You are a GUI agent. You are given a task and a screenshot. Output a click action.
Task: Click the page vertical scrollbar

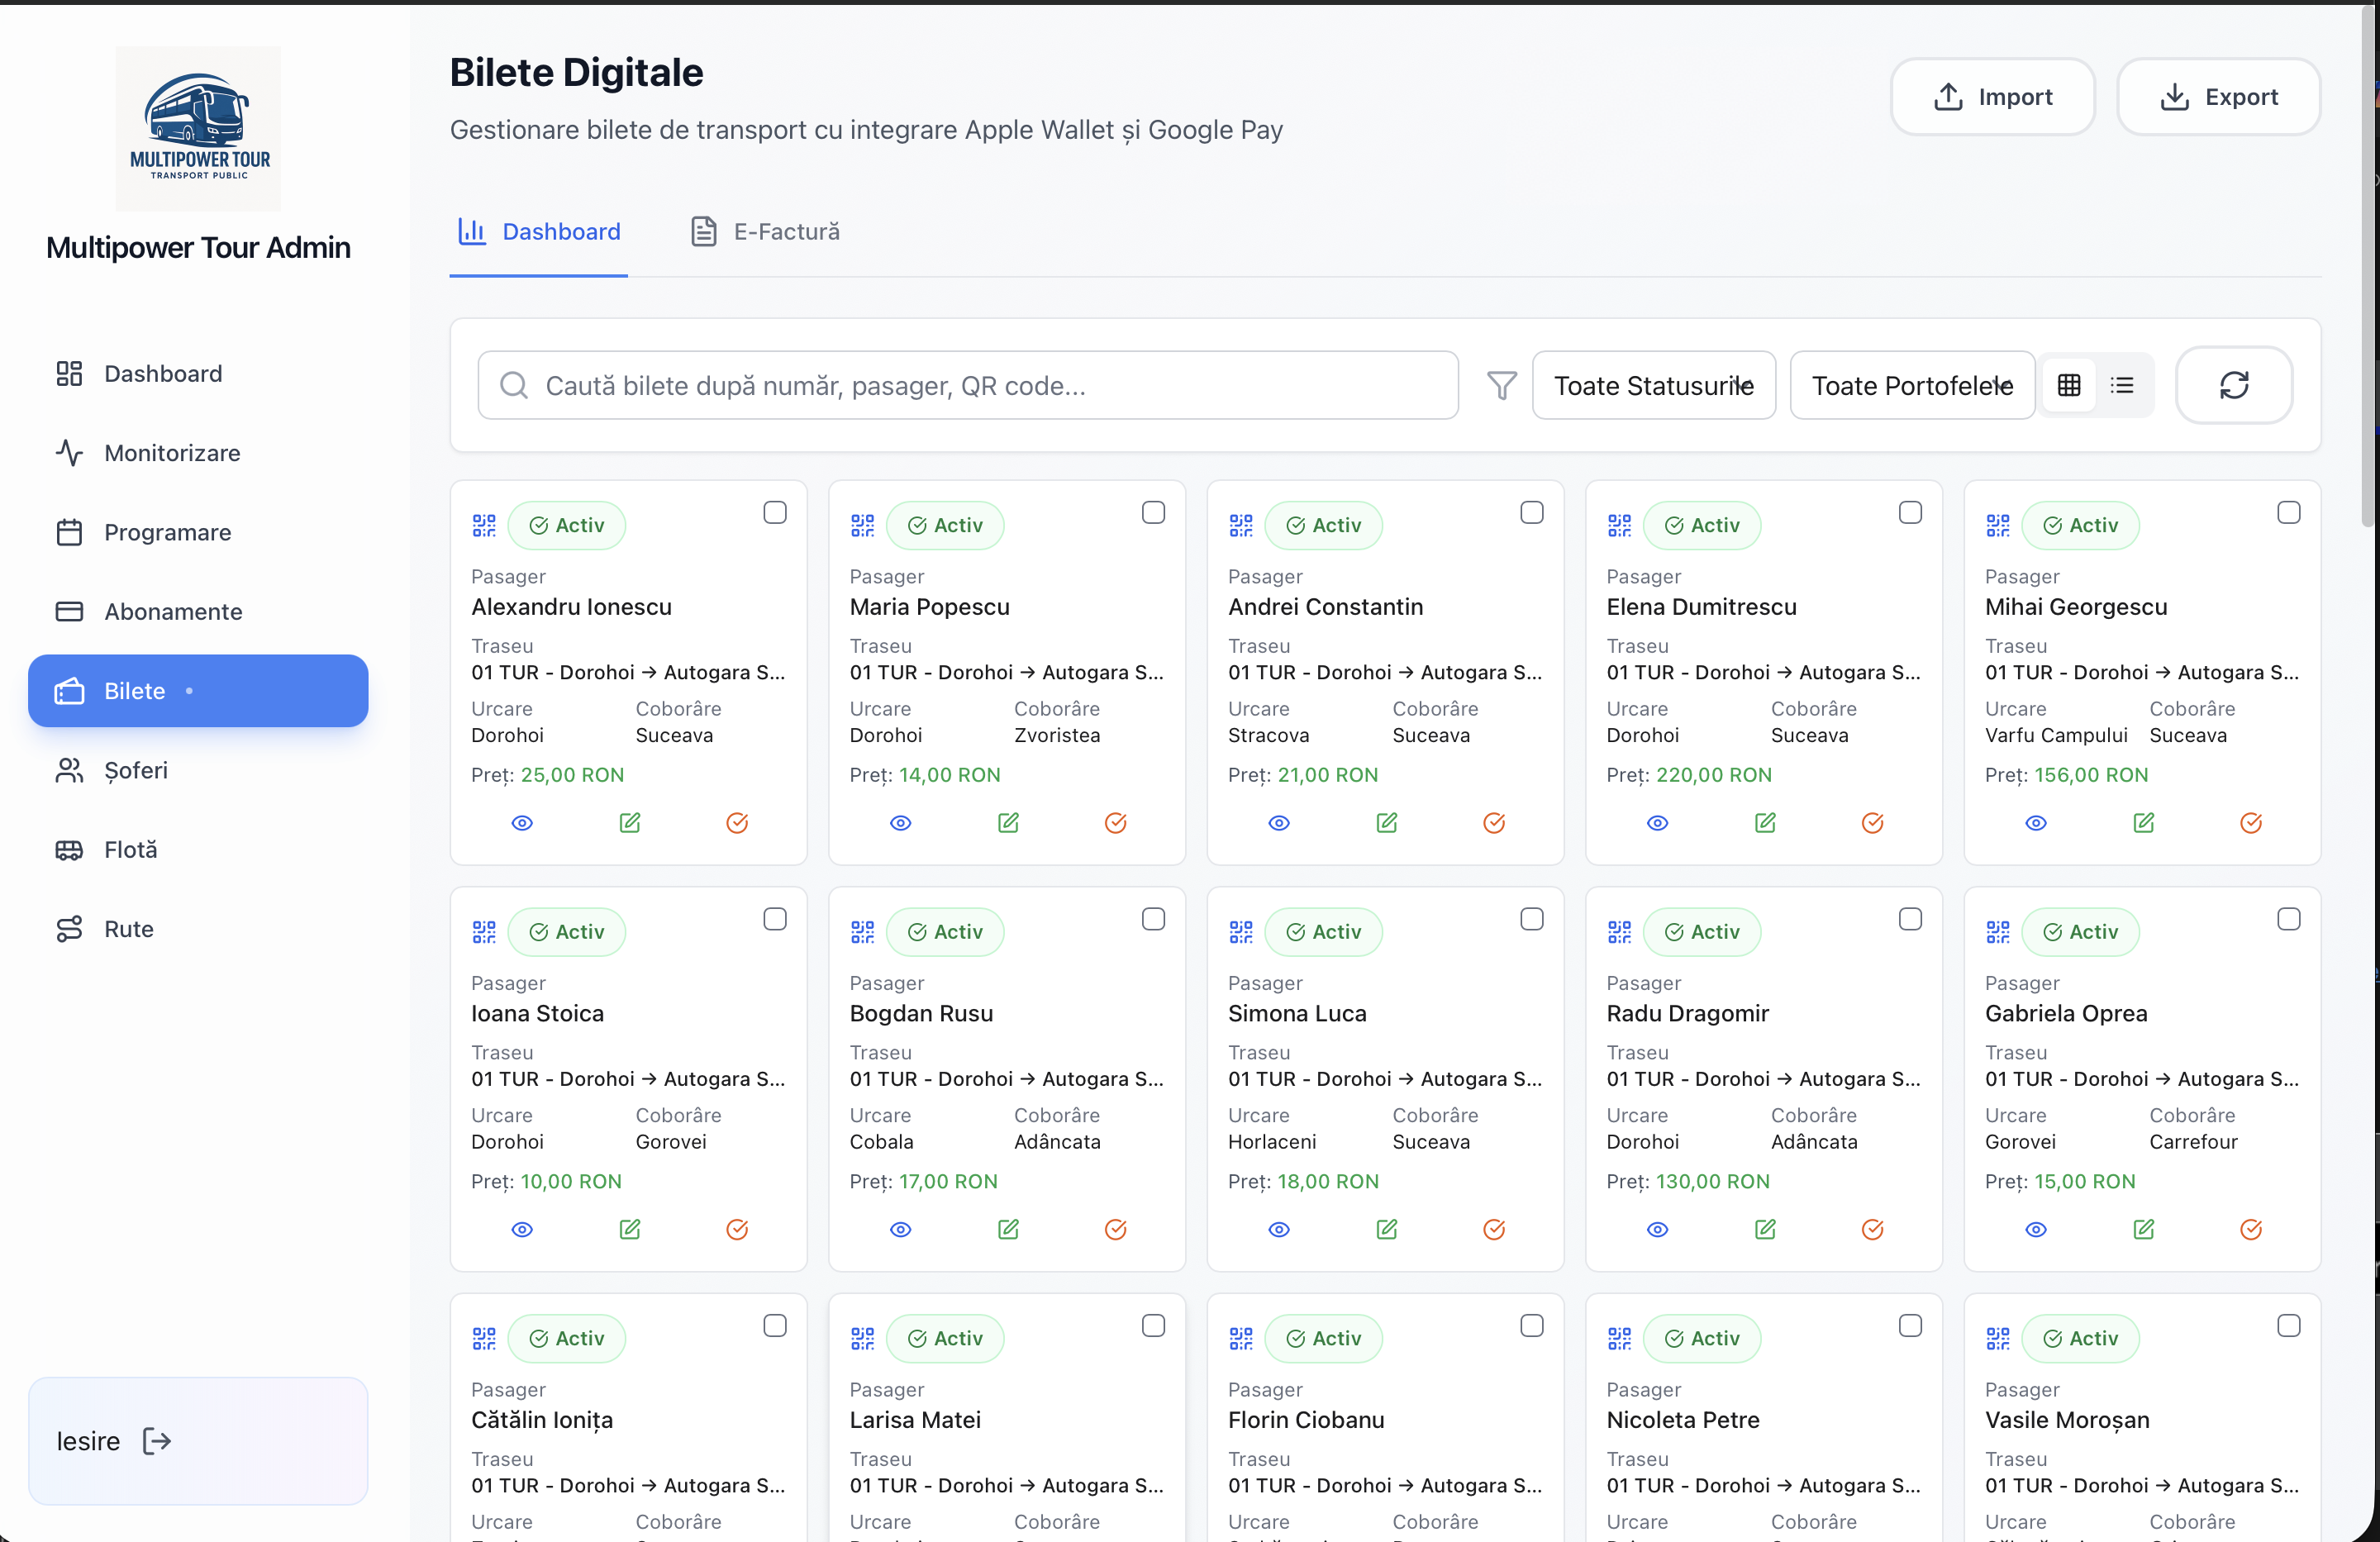point(2368,265)
